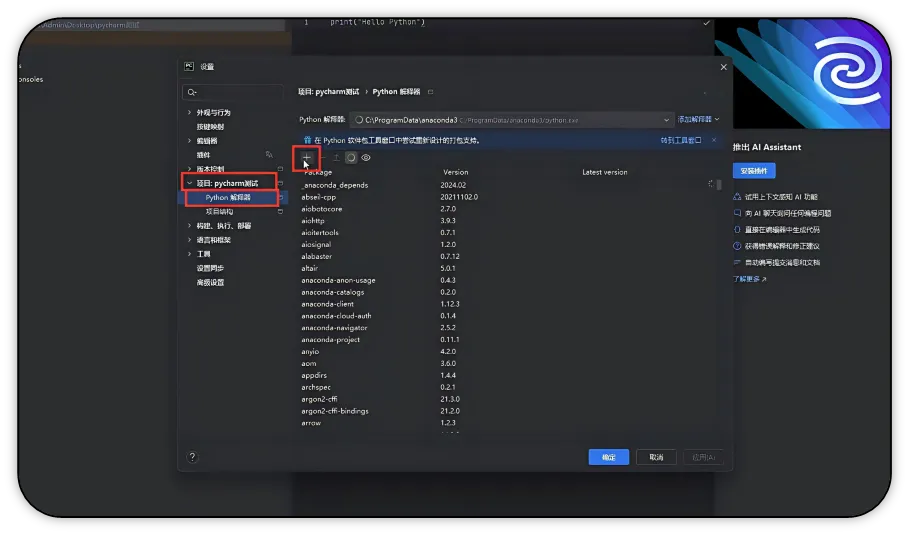Open the Python 解释器 path dropdown
The width and height of the screenshot is (909, 535).
[666, 120]
